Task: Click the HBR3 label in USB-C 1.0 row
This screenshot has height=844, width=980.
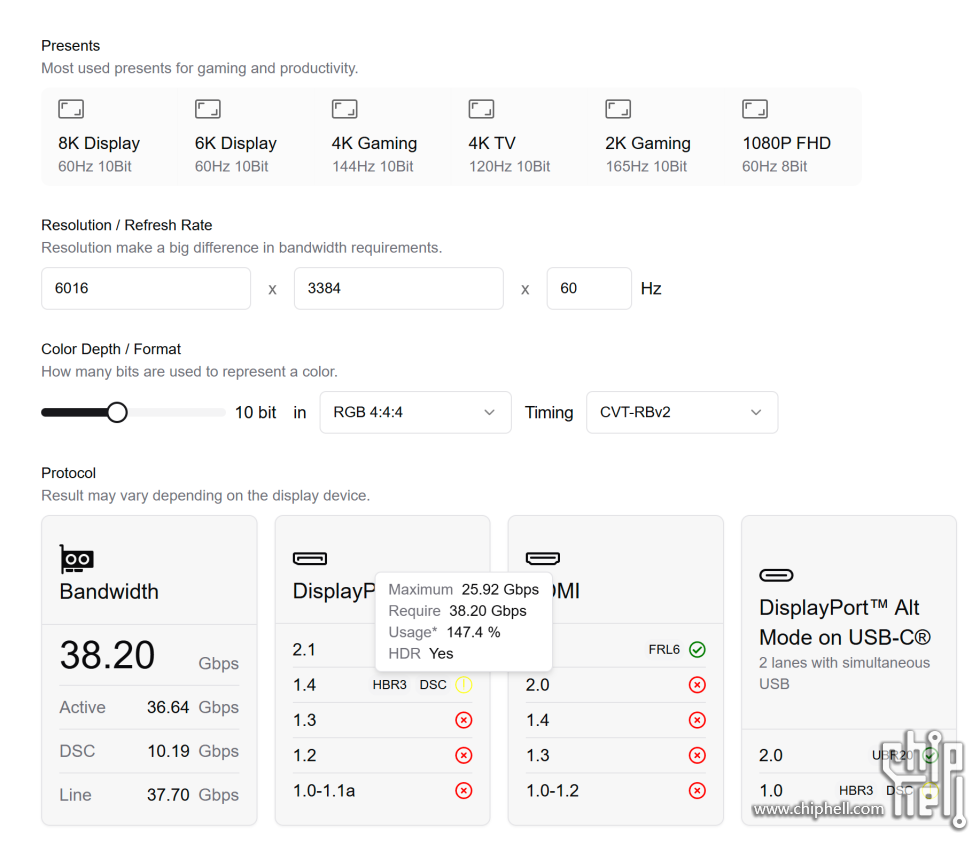Action: [856, 791]
